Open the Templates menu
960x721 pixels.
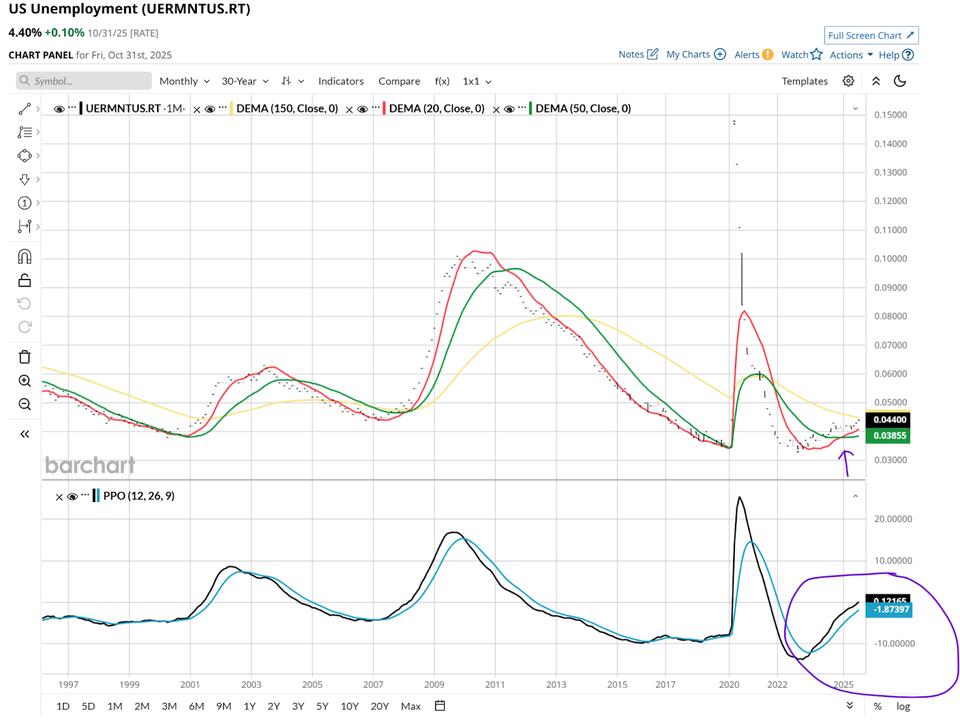click(804, 81)
